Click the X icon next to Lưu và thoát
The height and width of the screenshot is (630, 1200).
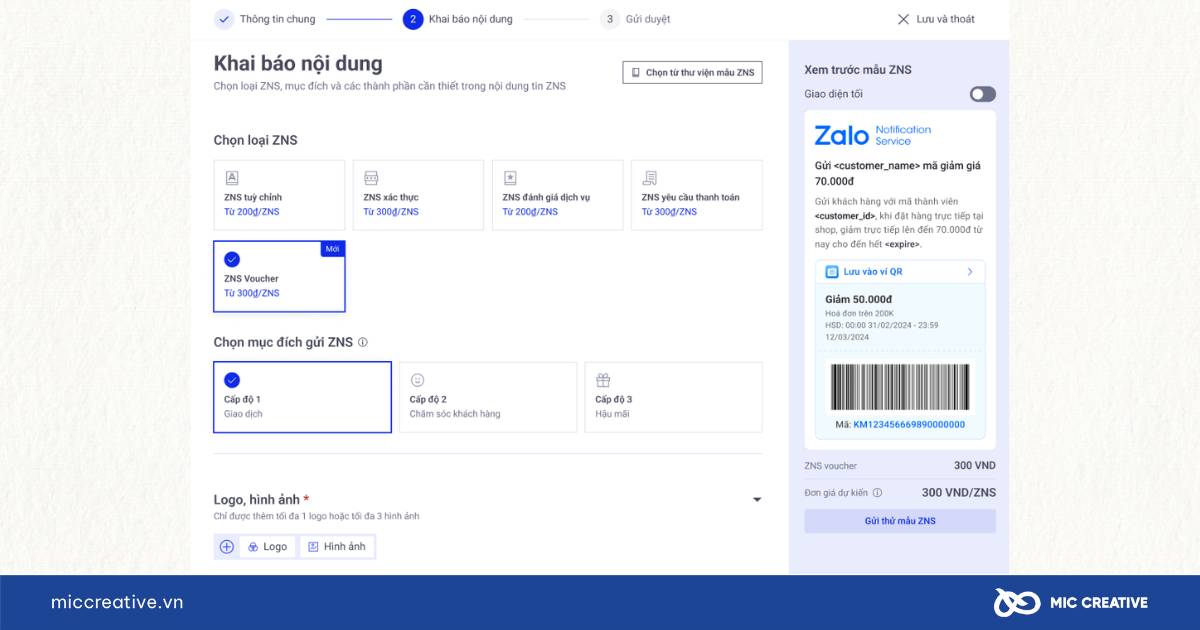tap(903, 19)
